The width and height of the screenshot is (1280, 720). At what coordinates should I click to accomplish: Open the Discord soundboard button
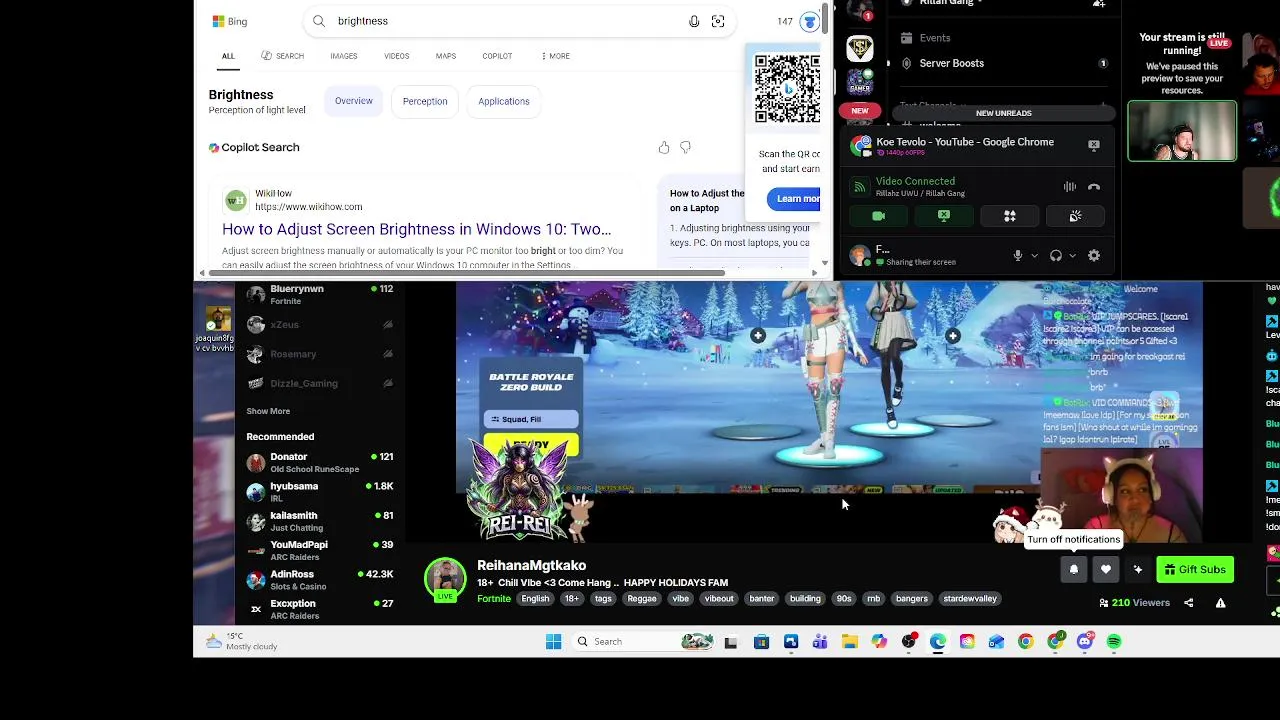coord(1075,216)
